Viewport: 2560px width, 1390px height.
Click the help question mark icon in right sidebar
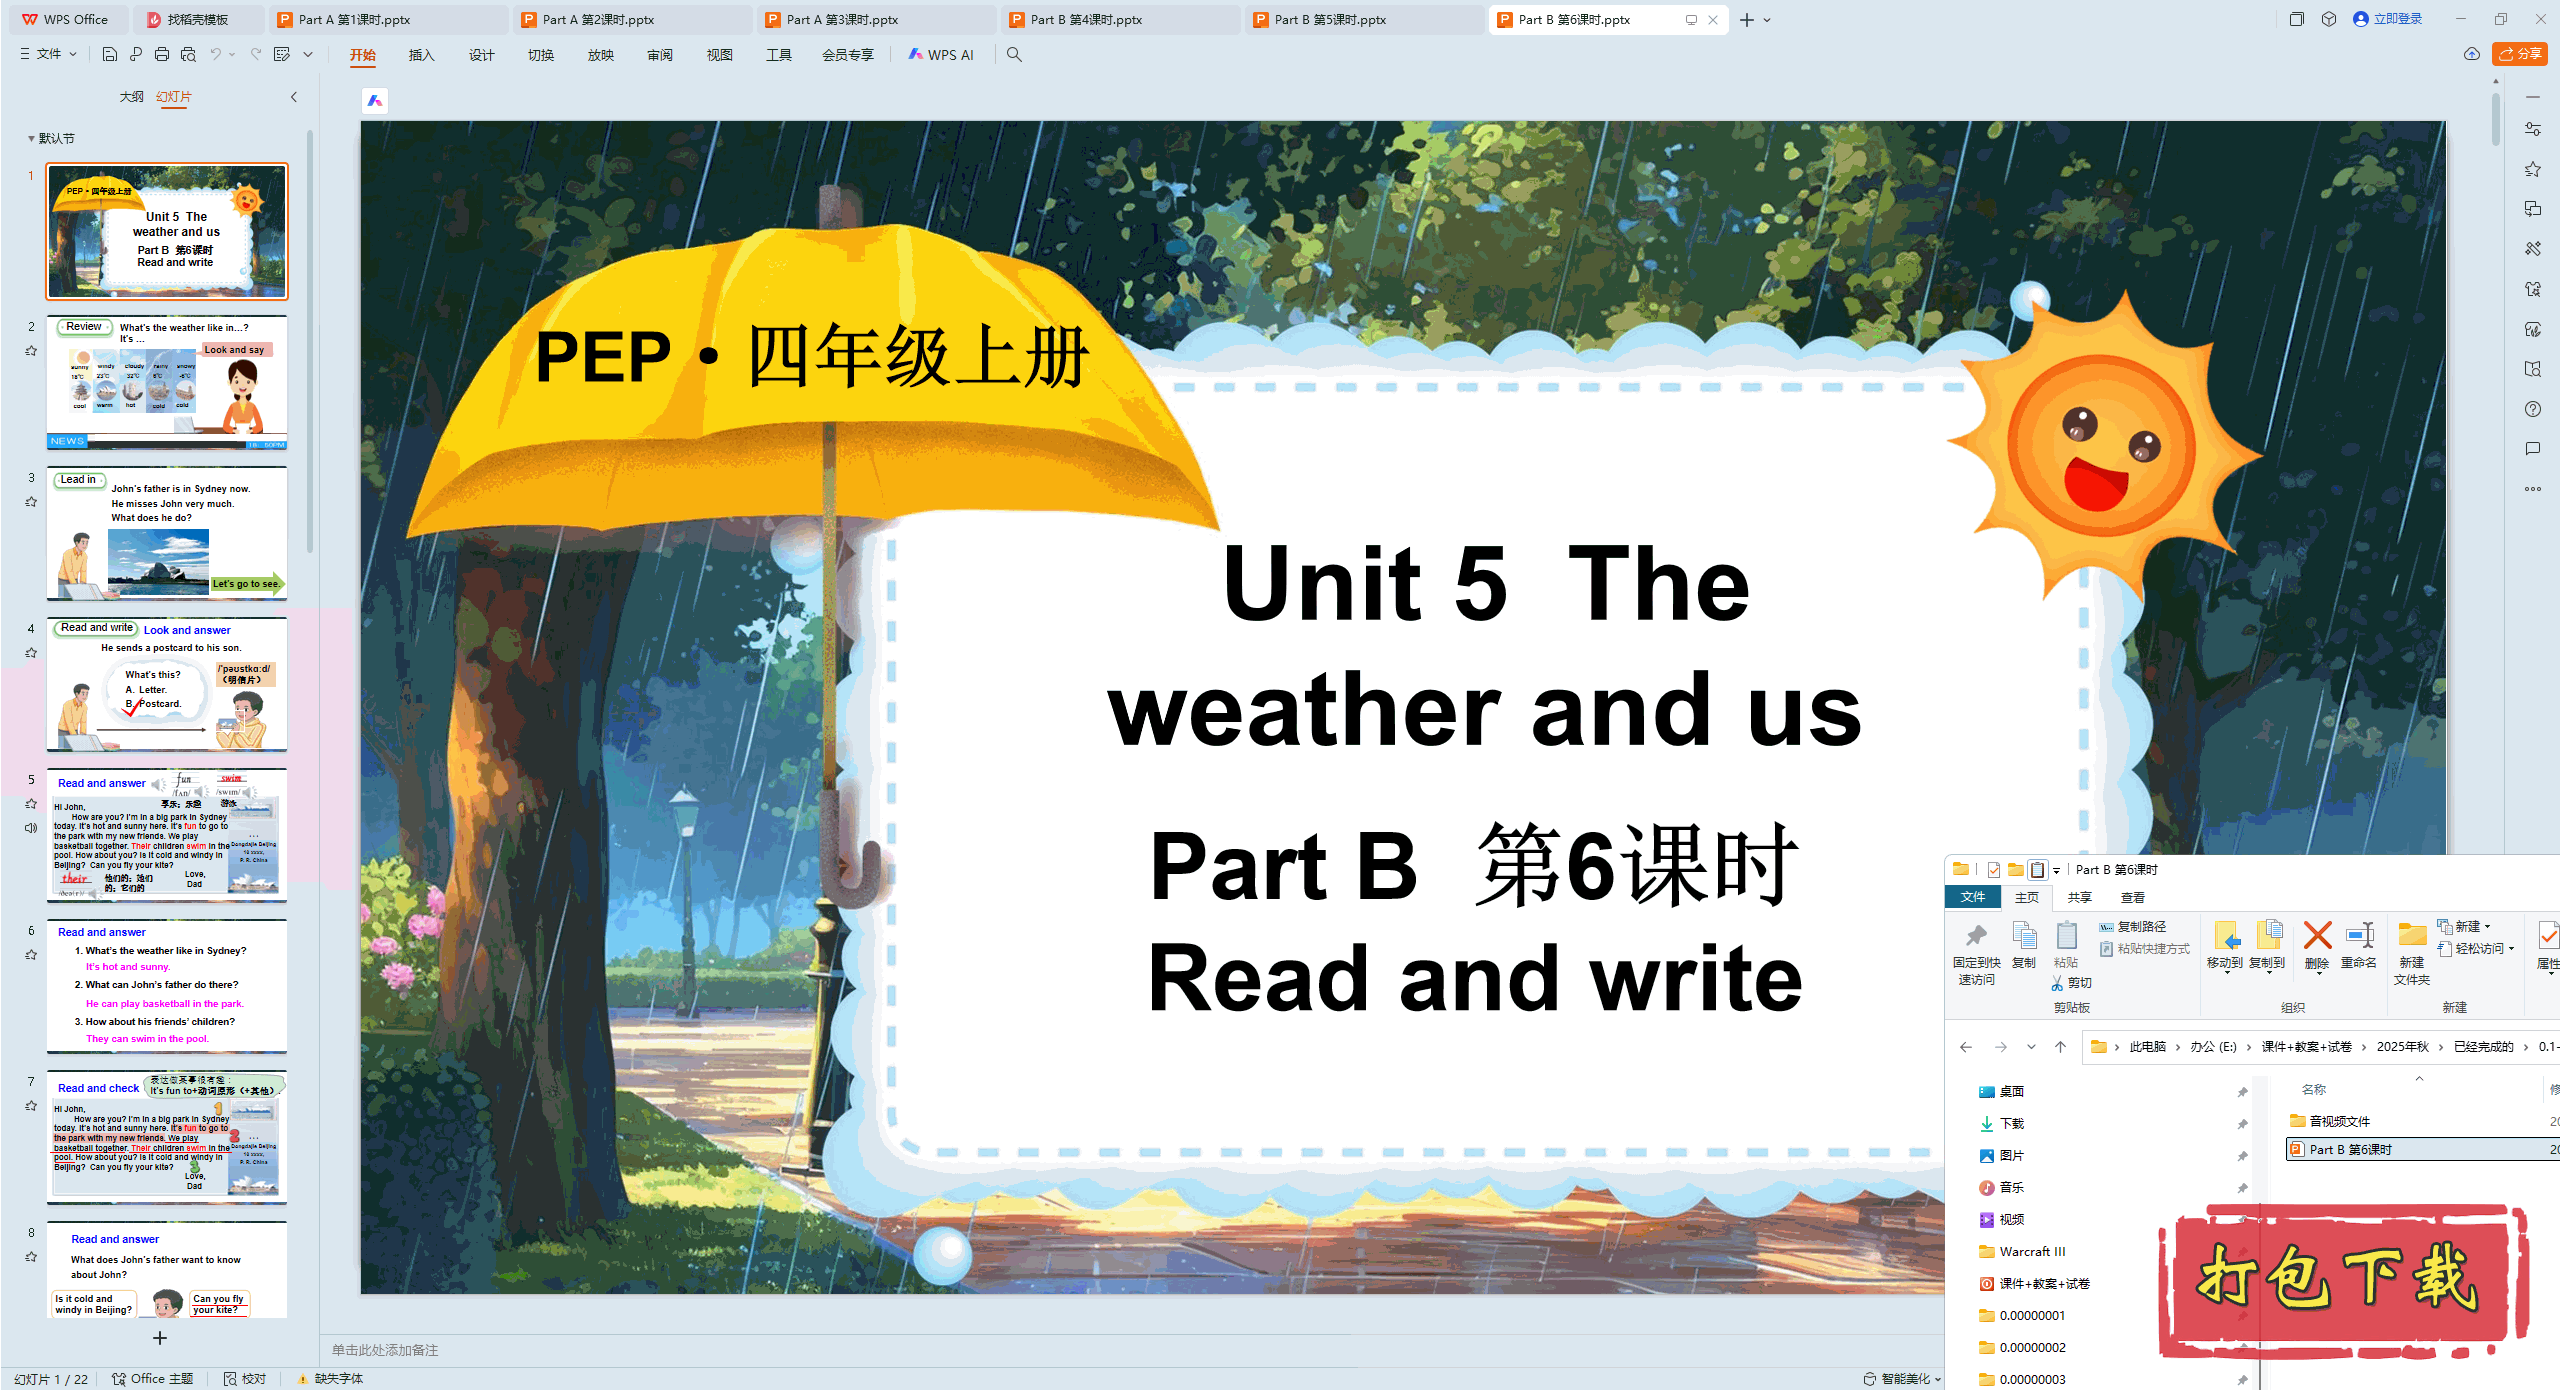click(2533, 409)
